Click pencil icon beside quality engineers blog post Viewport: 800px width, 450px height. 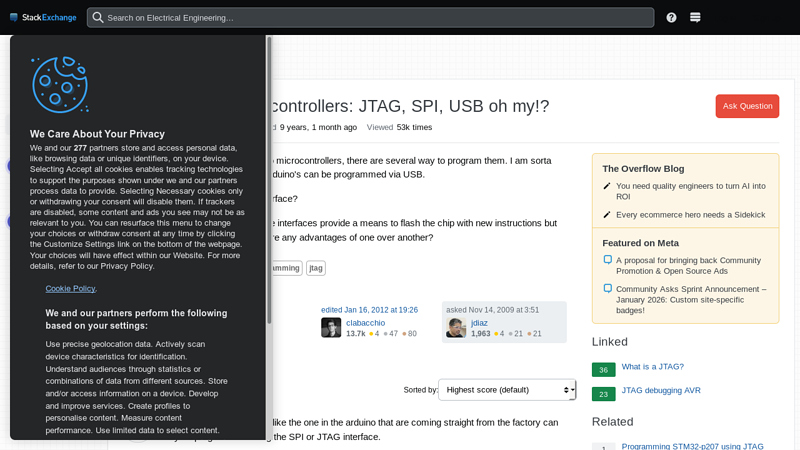(607, 186)
